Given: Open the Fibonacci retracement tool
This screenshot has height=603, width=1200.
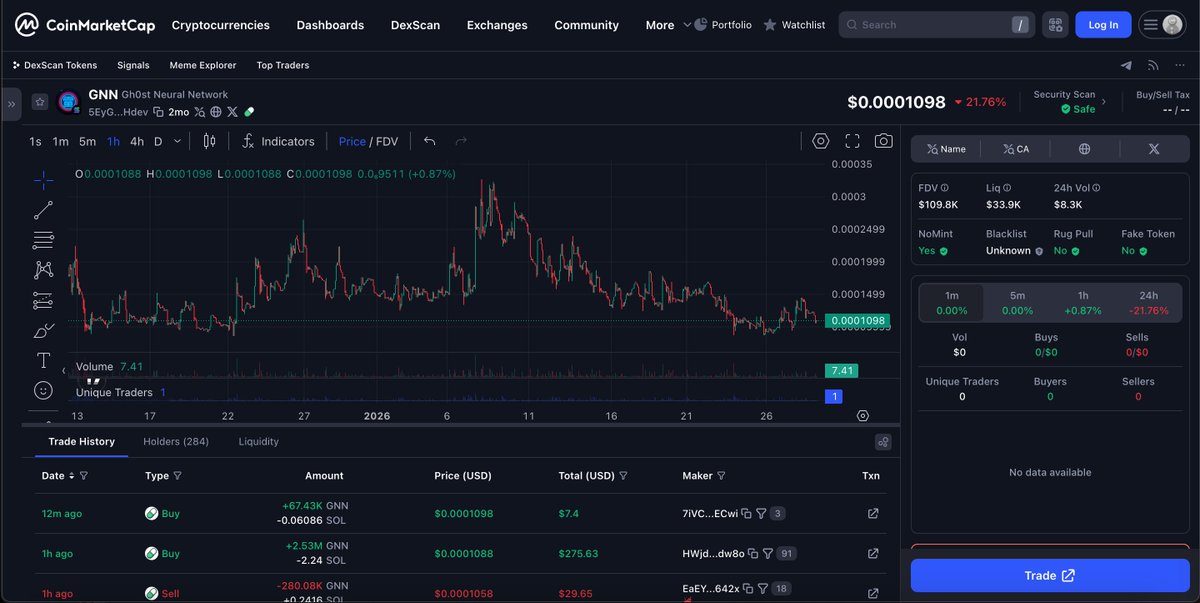Looking at the screenshot, I should coord(43,240).
